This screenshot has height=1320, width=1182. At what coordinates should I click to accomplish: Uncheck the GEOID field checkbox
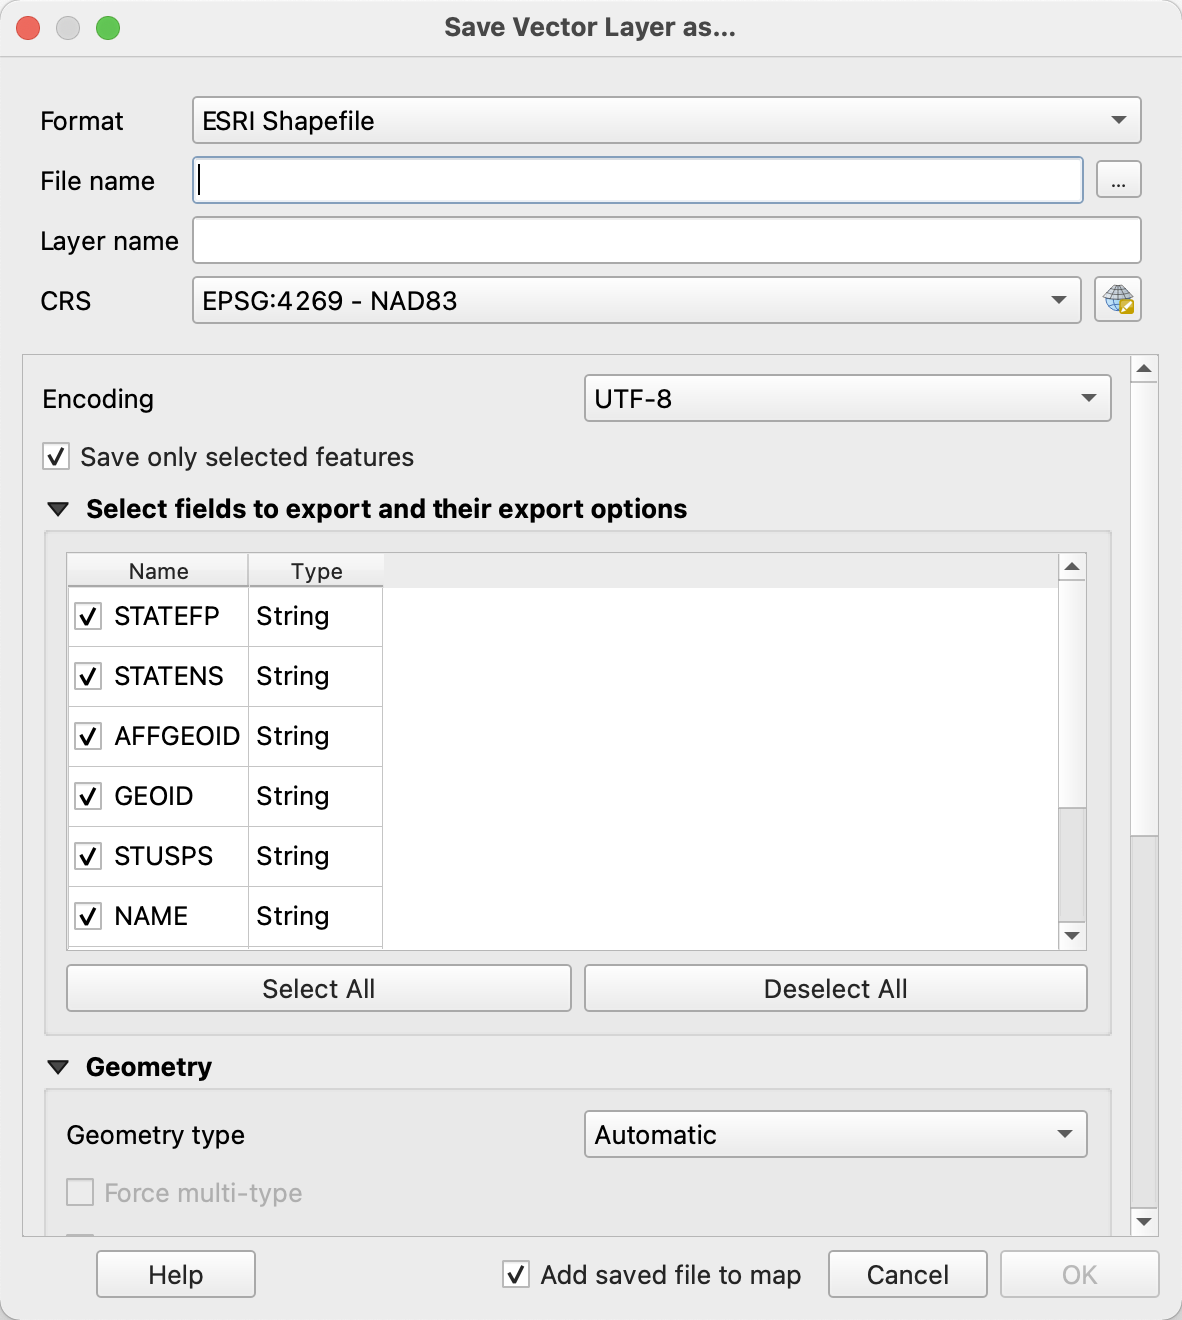click(x=87, y=796)
